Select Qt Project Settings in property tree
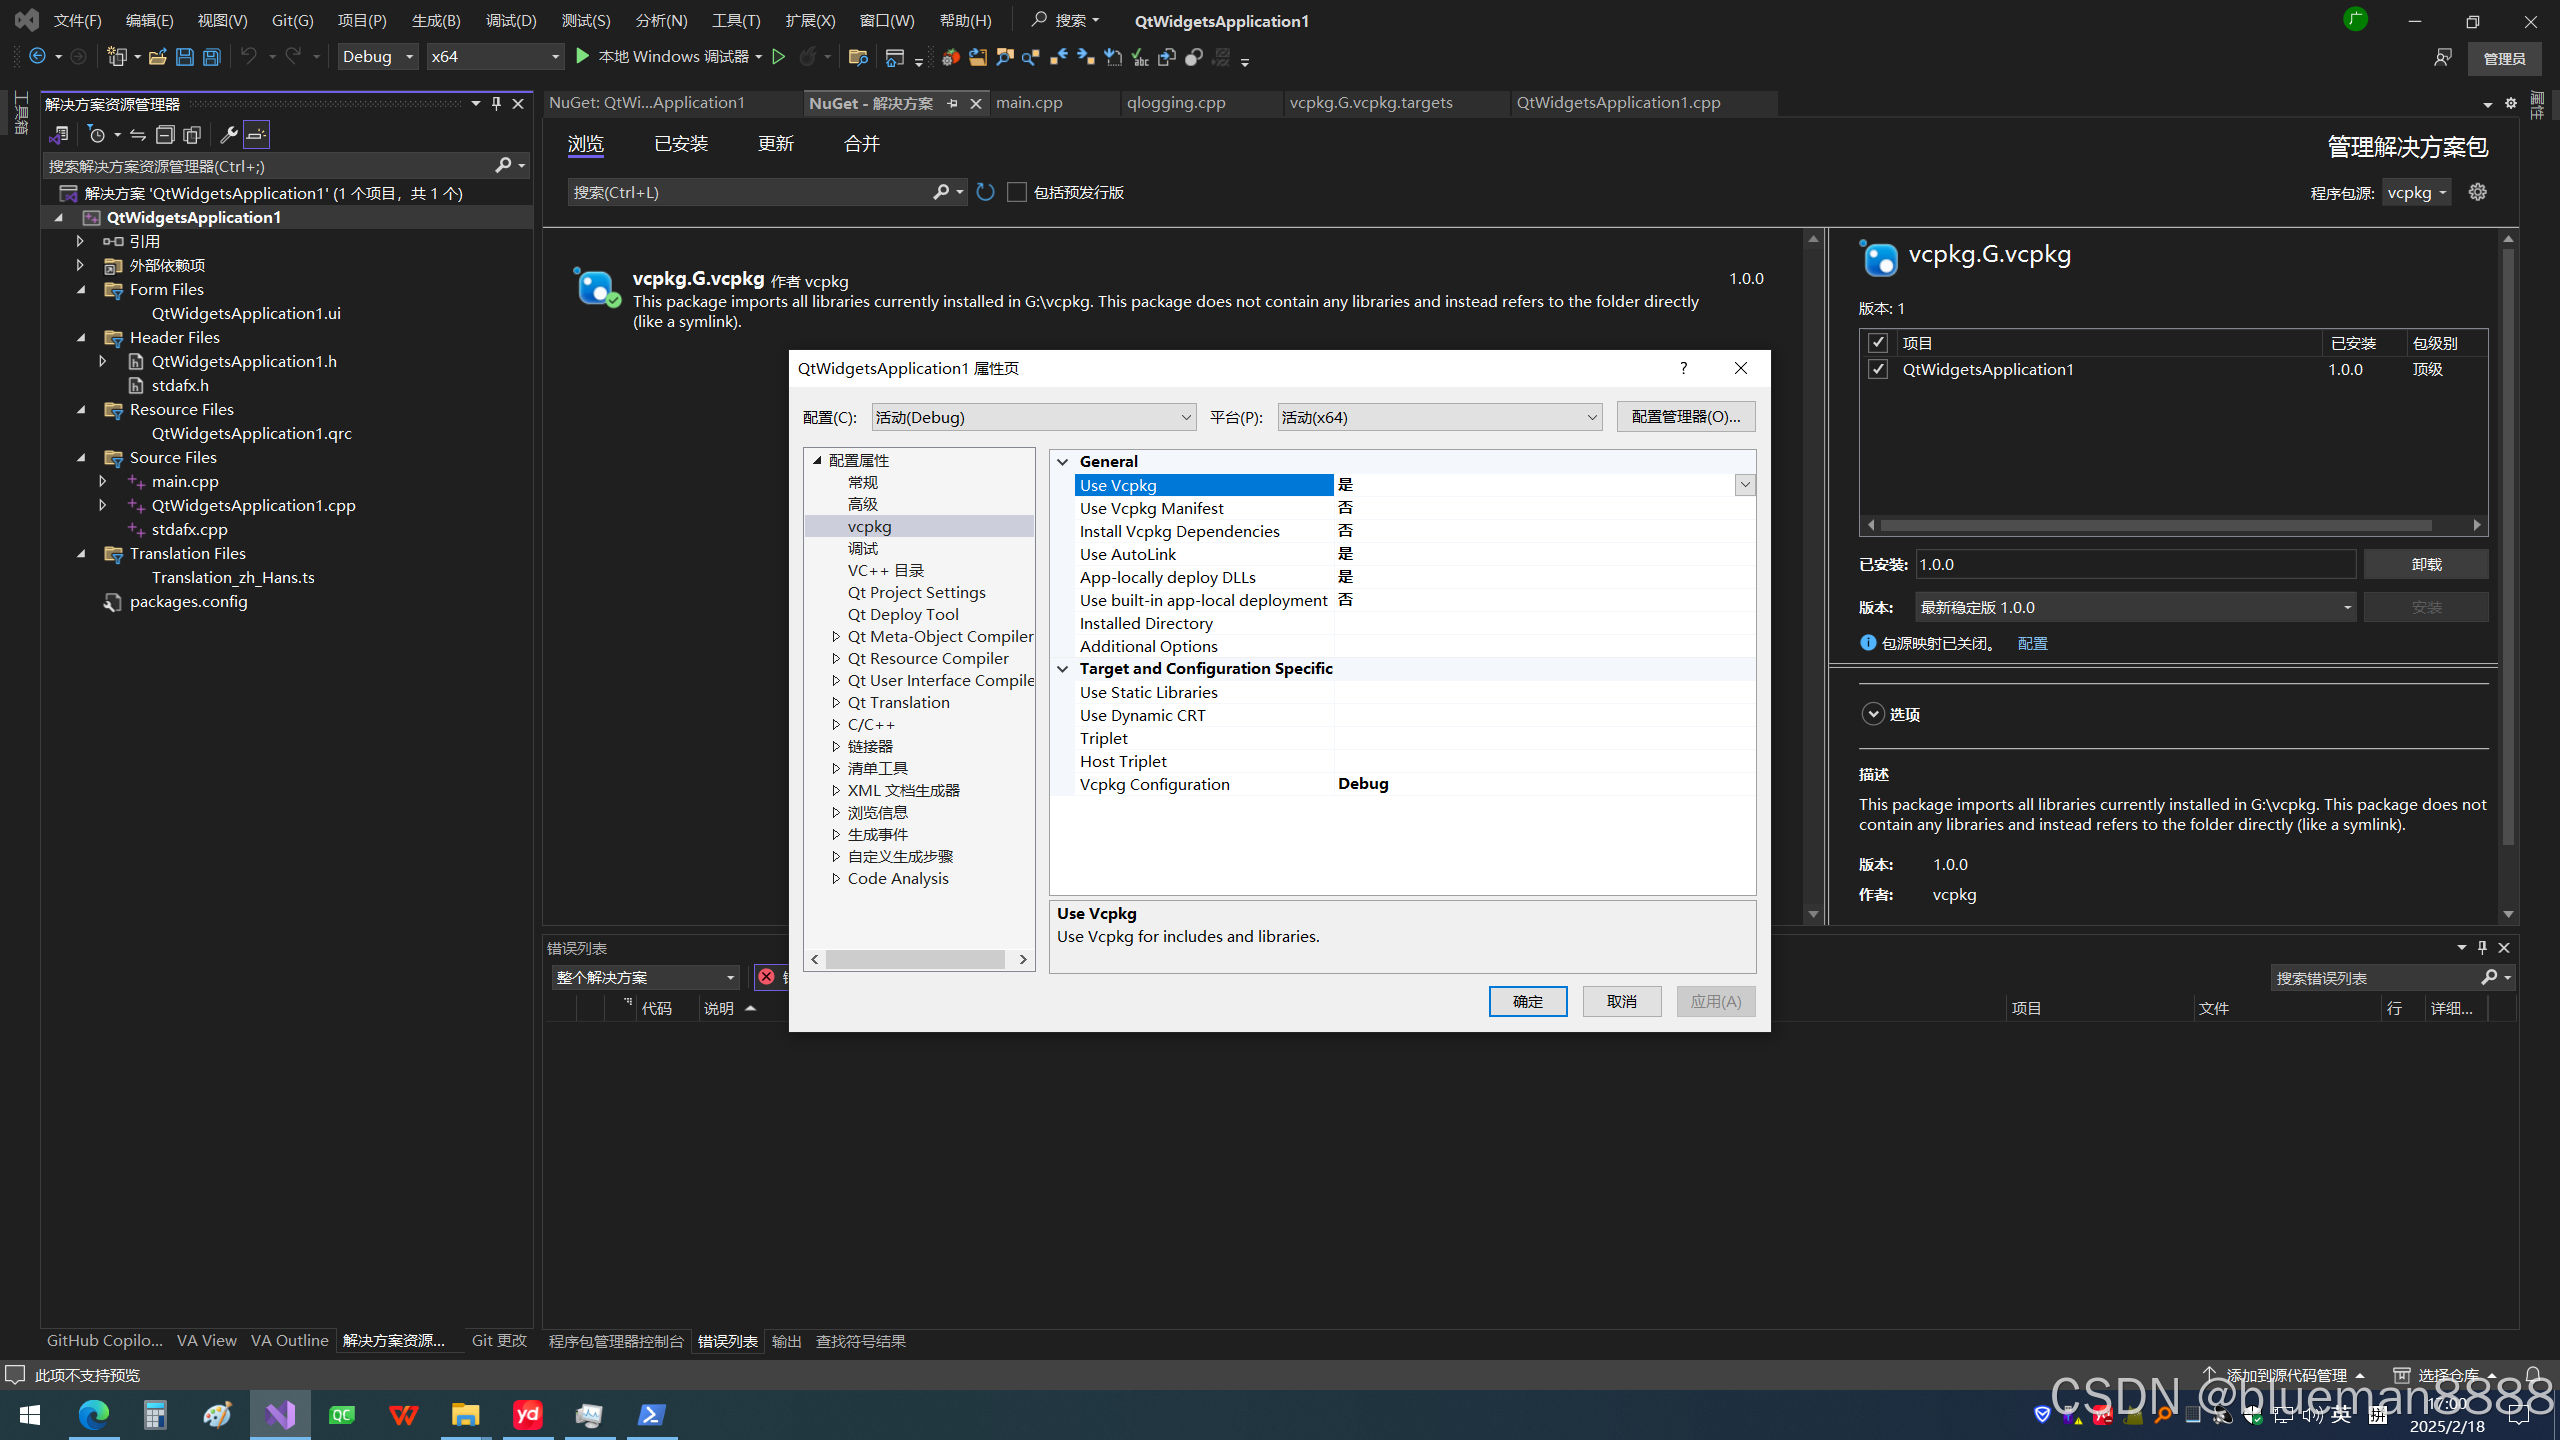Viewport: 2560px width, 1440px height. point(916,592)
